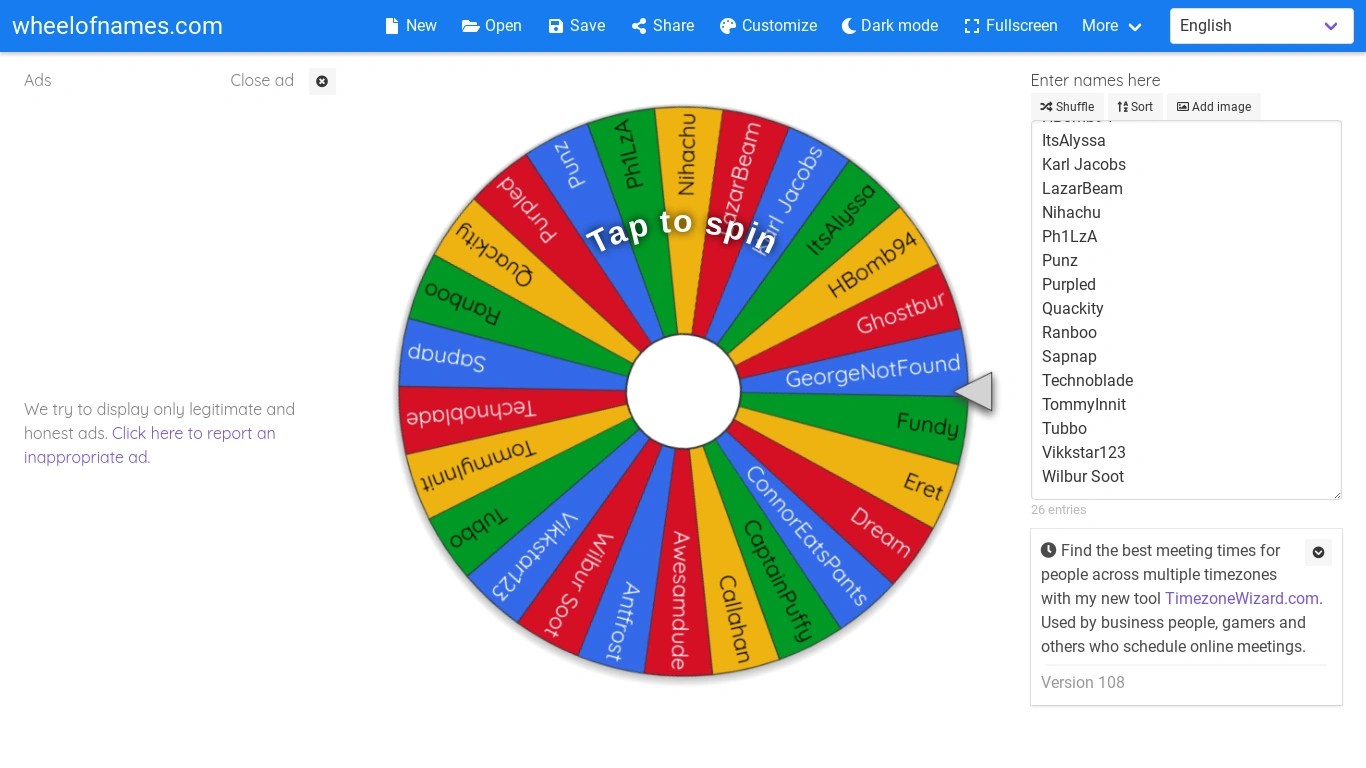This screenshot has width=1366, height=768.
Task: Open a saved wheel via Open
Action: [x=491, y=26]
